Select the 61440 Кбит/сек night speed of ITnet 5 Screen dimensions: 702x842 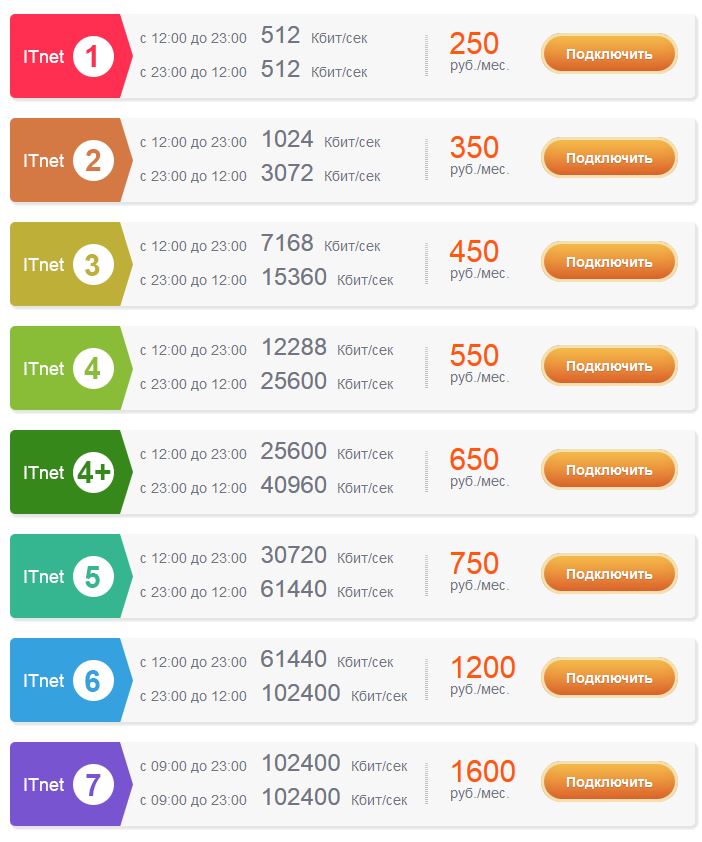pyautogui.click(x=294, y=590)
